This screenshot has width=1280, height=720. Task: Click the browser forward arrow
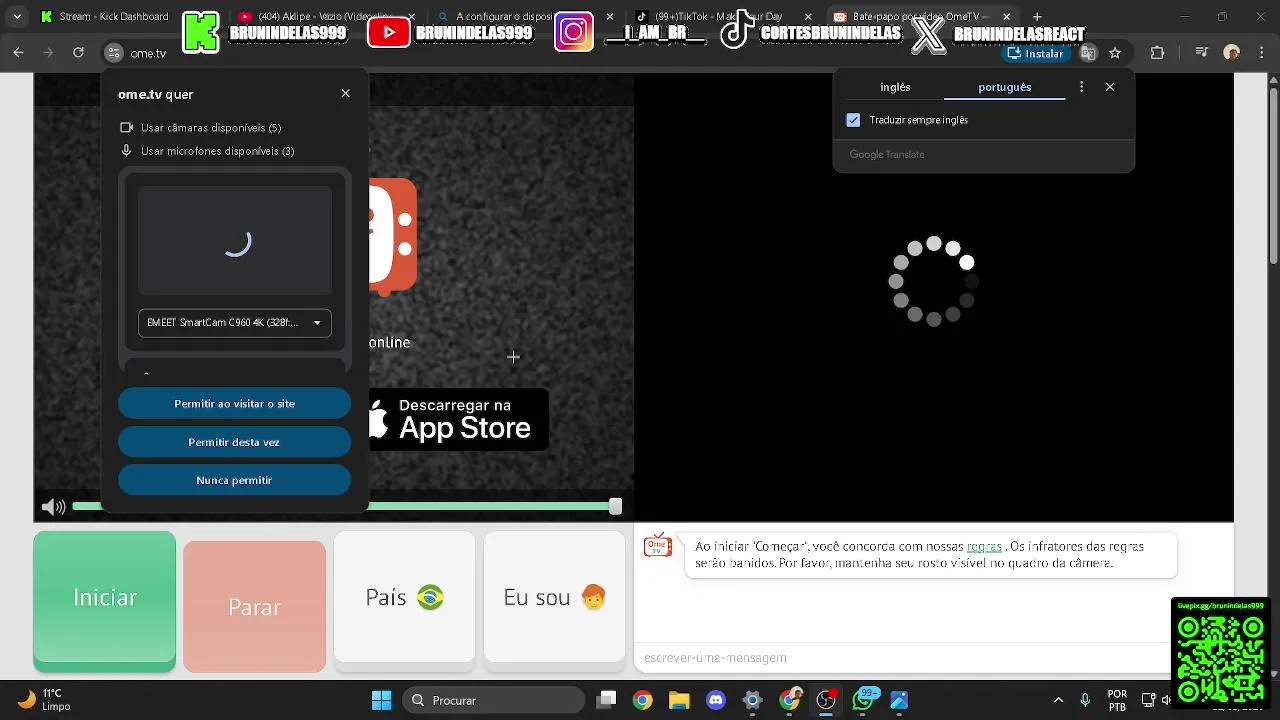coord(48,53)
